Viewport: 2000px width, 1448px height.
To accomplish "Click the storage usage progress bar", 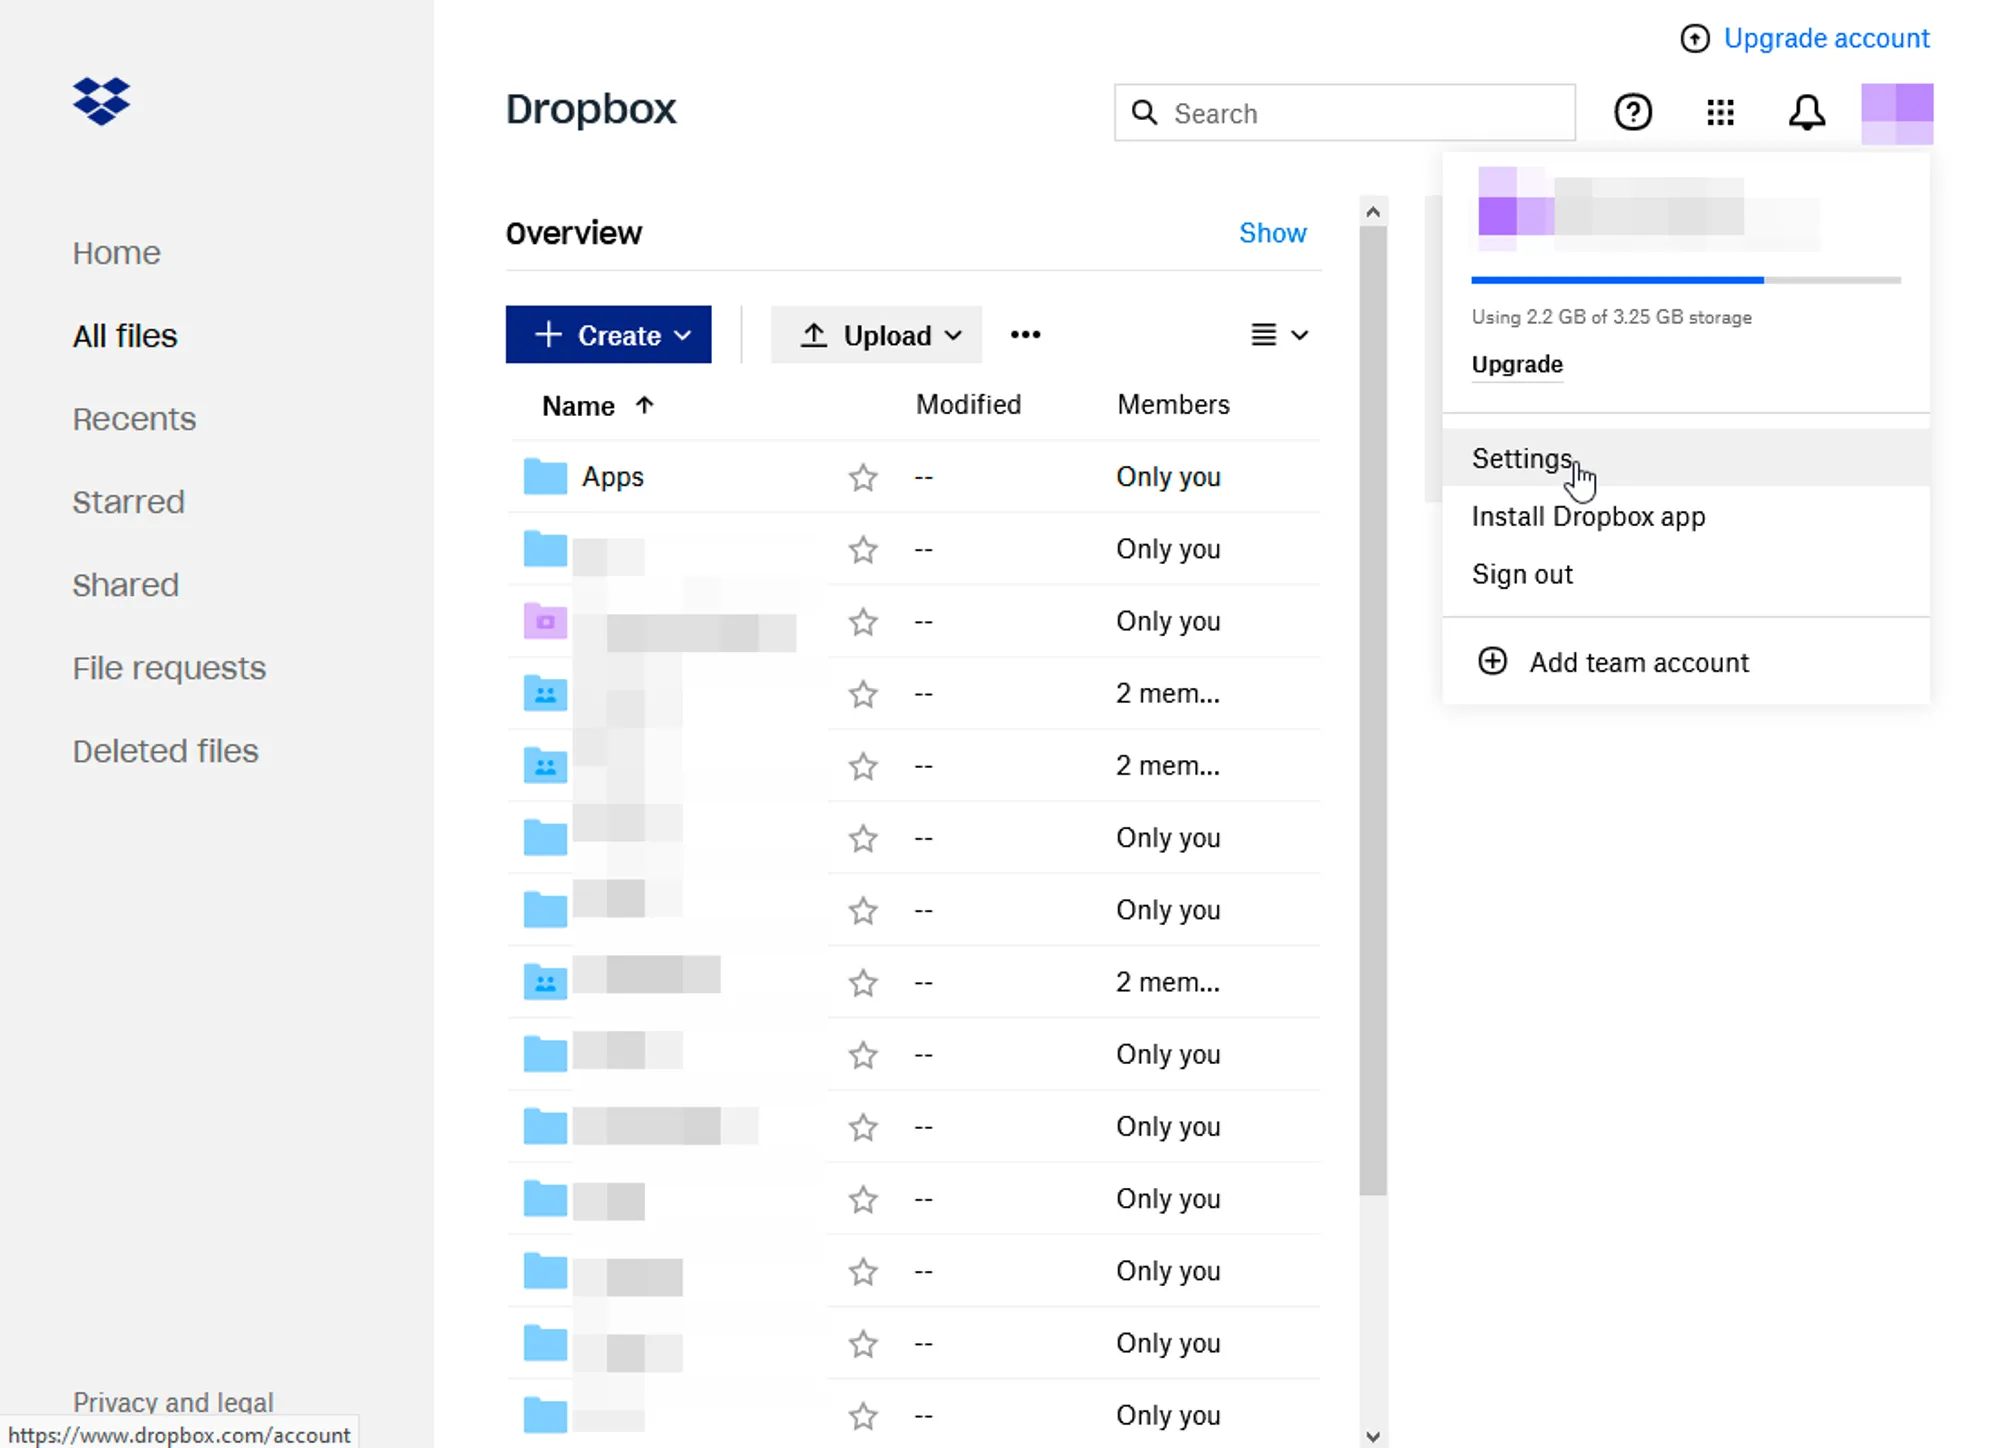I will (x=1685, y=280).
